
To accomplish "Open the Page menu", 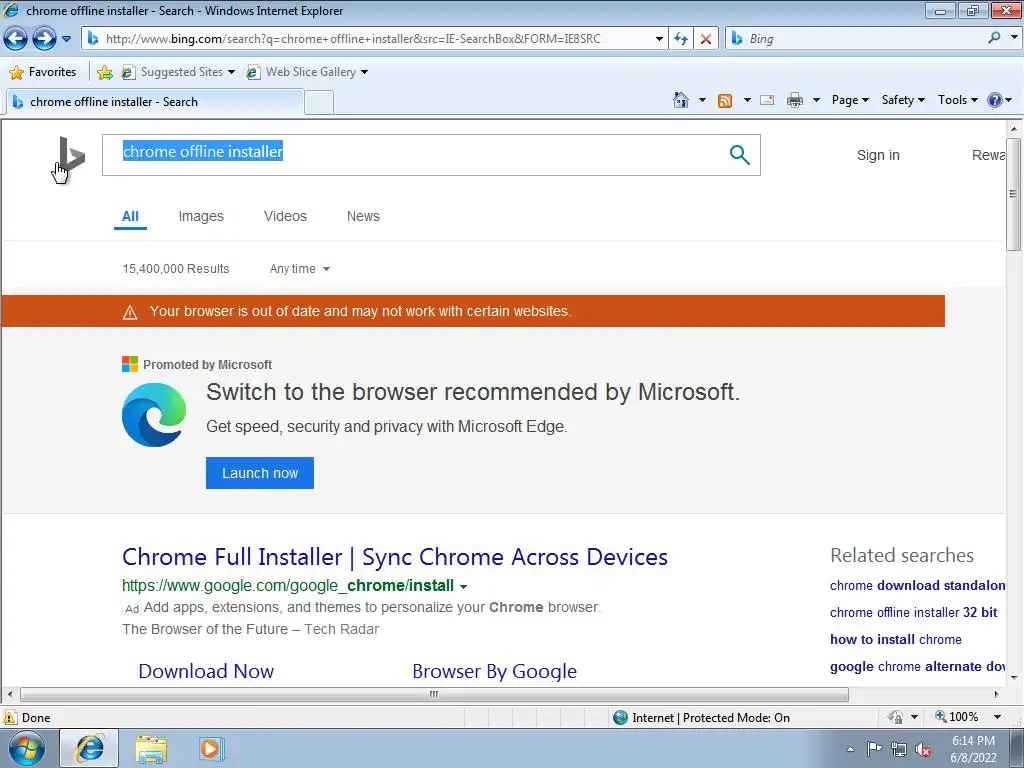I will (850, 100).
